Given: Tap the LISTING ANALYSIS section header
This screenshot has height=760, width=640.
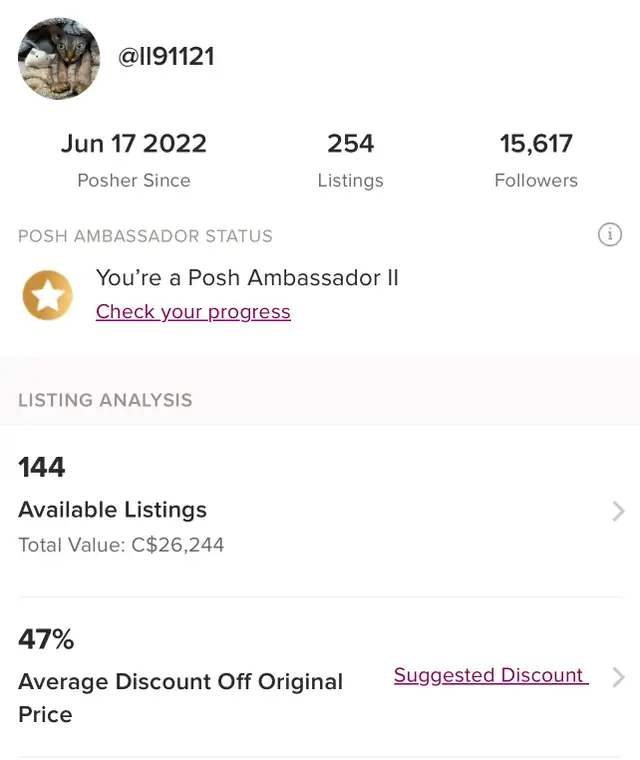Looking at the screenshot, I should [x=105, y=400].
